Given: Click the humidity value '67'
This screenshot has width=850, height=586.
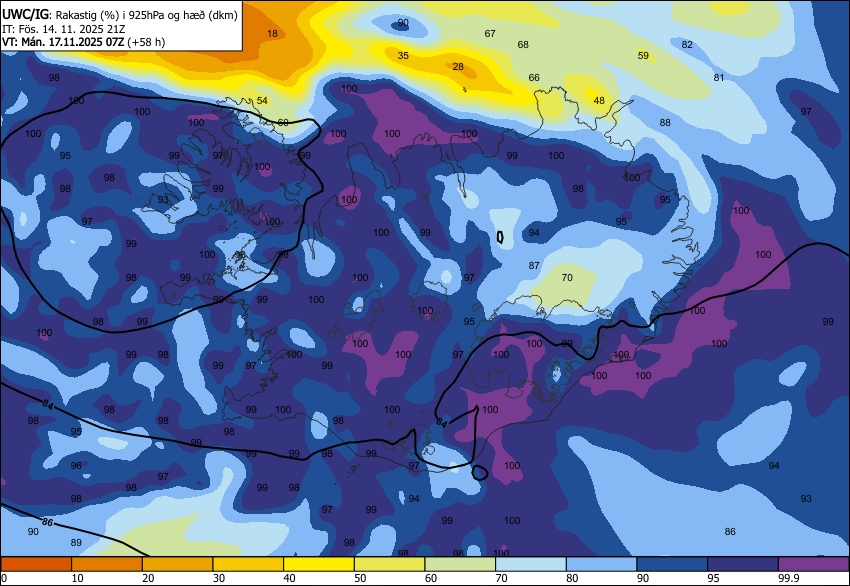Looking at the screenshot, I should pyautogui.click(x=490, y=34).
